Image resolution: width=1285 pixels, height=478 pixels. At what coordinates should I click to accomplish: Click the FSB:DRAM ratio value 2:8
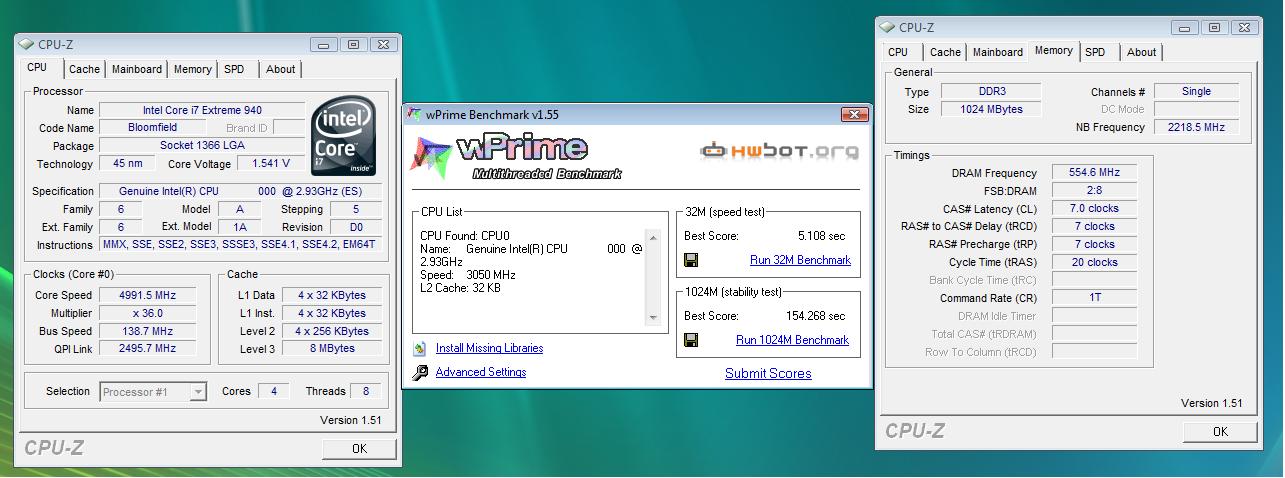pyautogui.click(x=1094, y=190)
